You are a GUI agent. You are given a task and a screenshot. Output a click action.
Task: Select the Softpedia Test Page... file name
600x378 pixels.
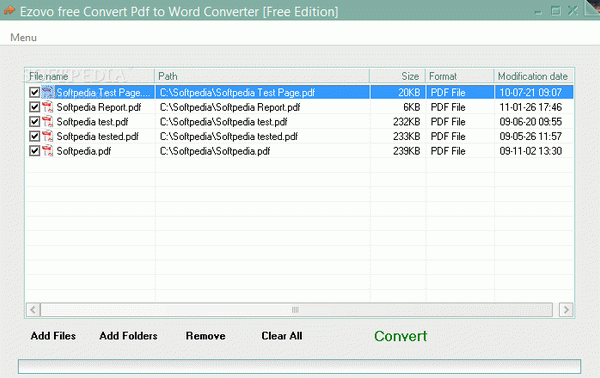[103, 92]
